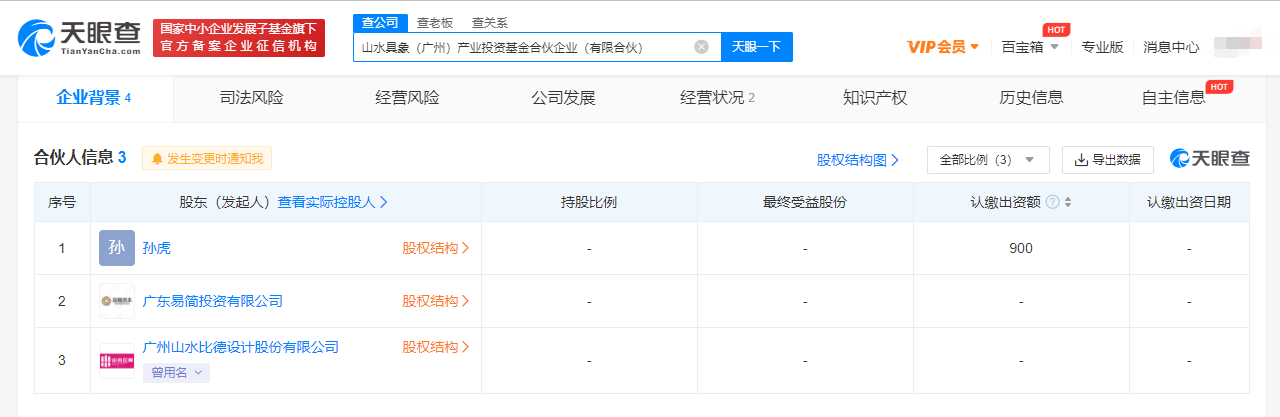Select the 查老板 search tab
Image resolution: width=1280 pixels, height=417 pixels.
tap(433, 22)
